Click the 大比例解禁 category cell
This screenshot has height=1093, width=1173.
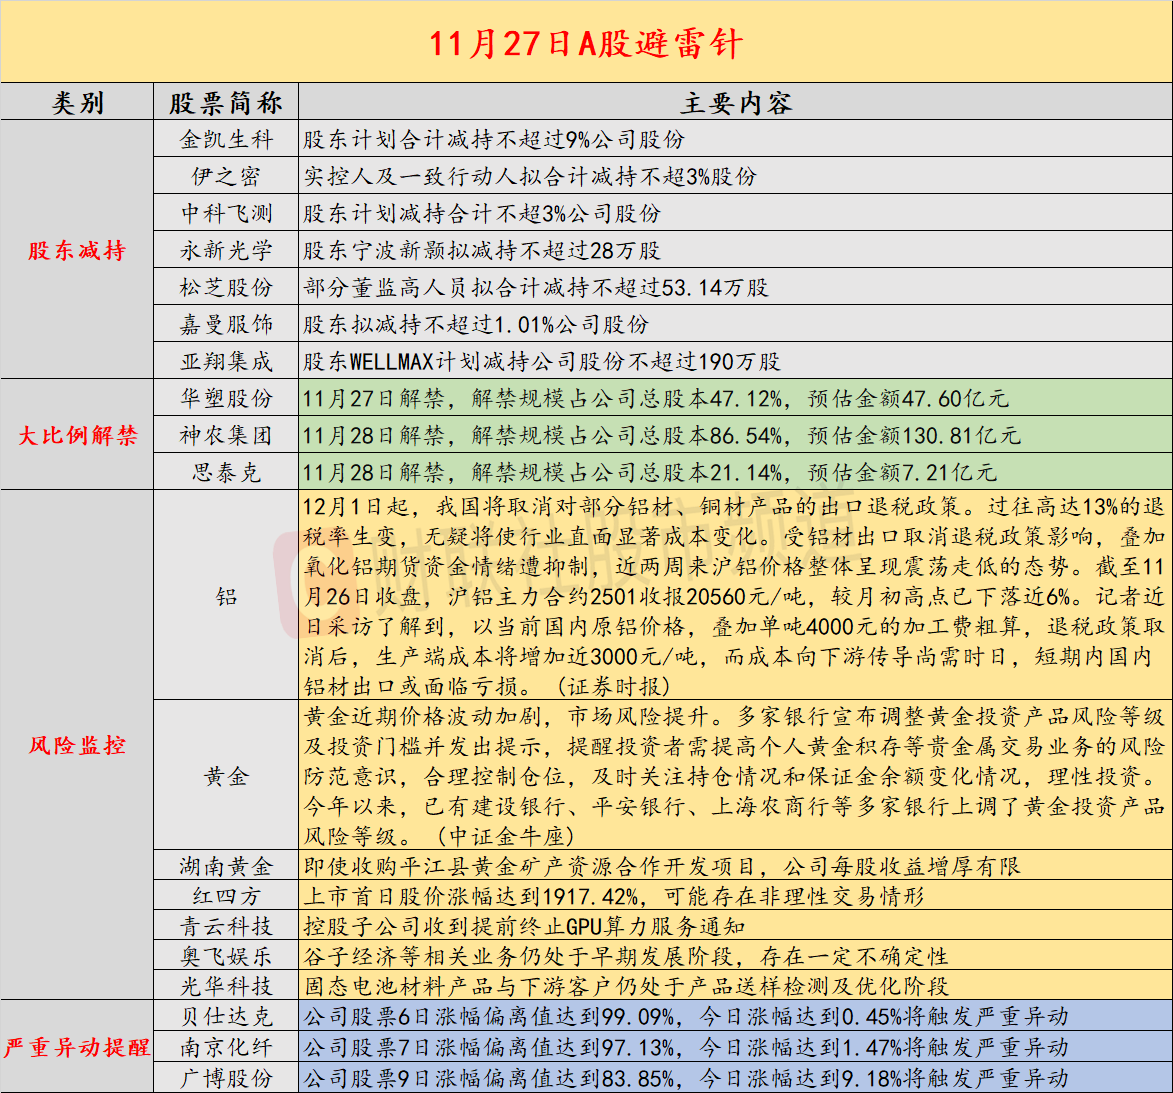click(77, 436)
